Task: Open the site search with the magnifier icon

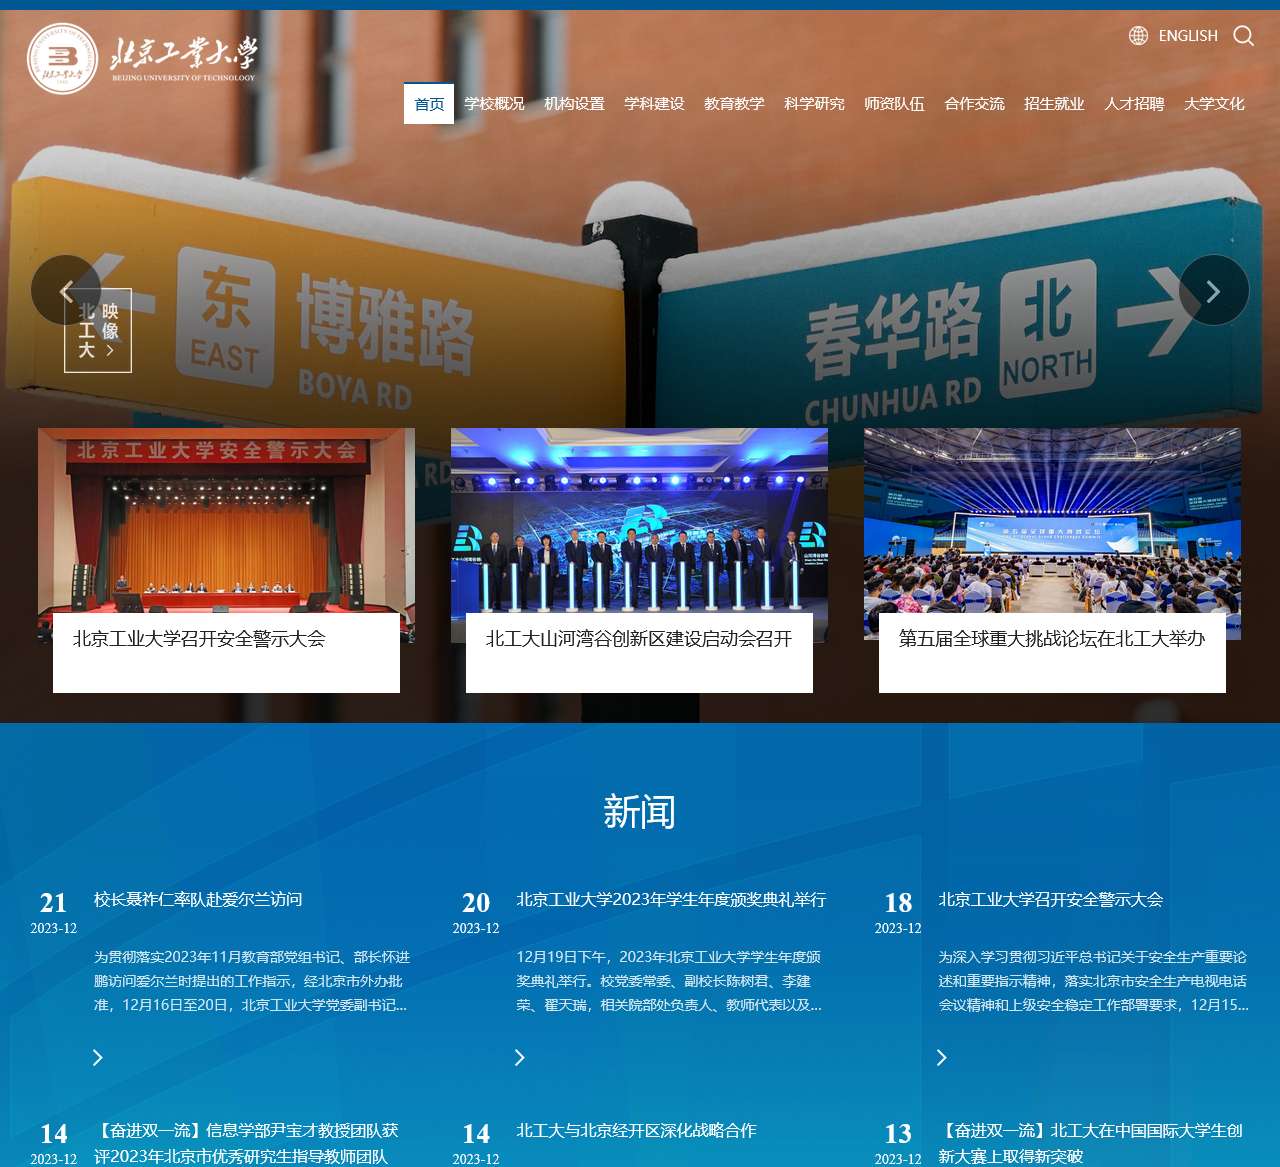Action: [1243, 36]
